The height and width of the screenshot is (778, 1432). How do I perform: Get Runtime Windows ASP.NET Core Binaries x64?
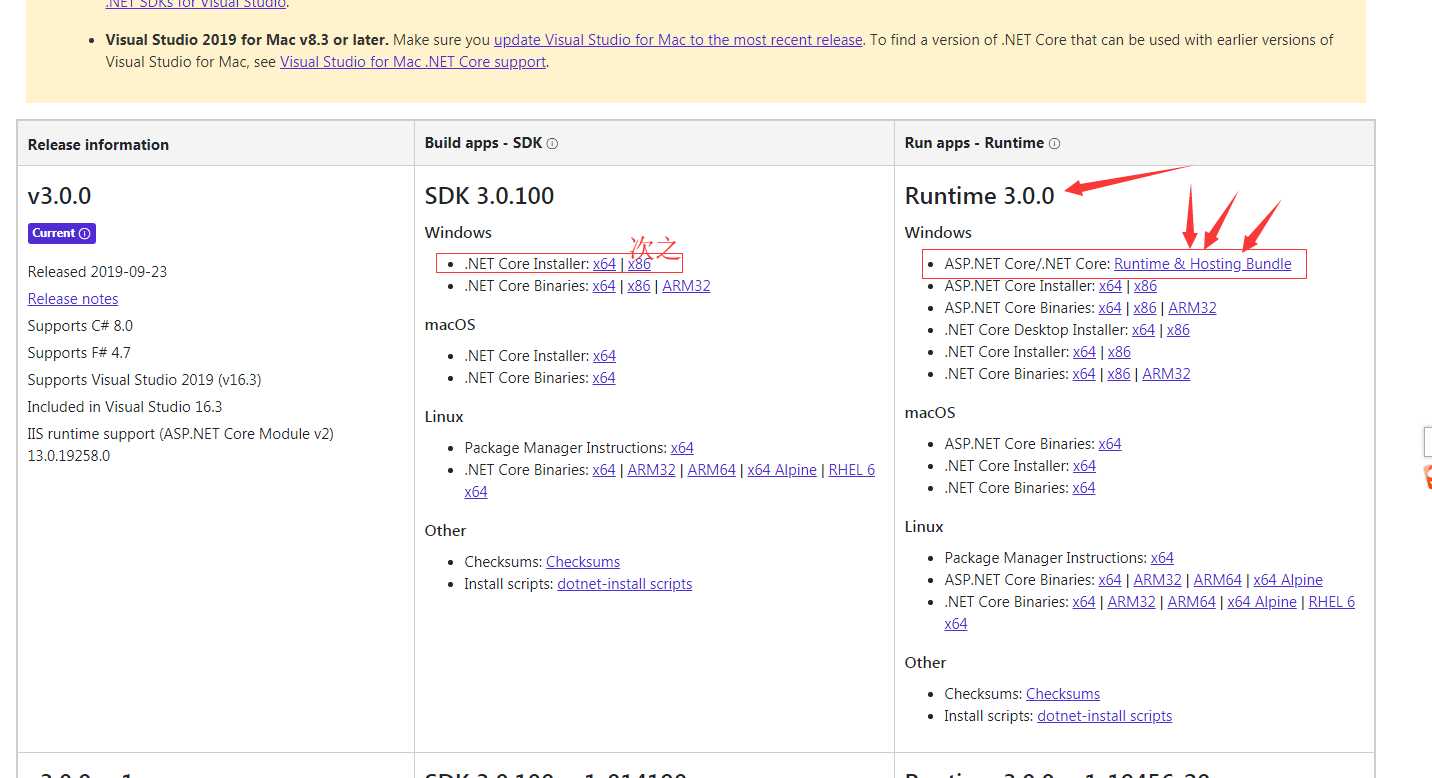point(1110,308)
